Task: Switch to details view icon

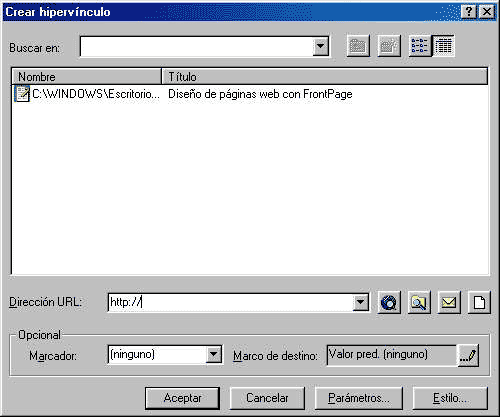Action: point(443,46)
